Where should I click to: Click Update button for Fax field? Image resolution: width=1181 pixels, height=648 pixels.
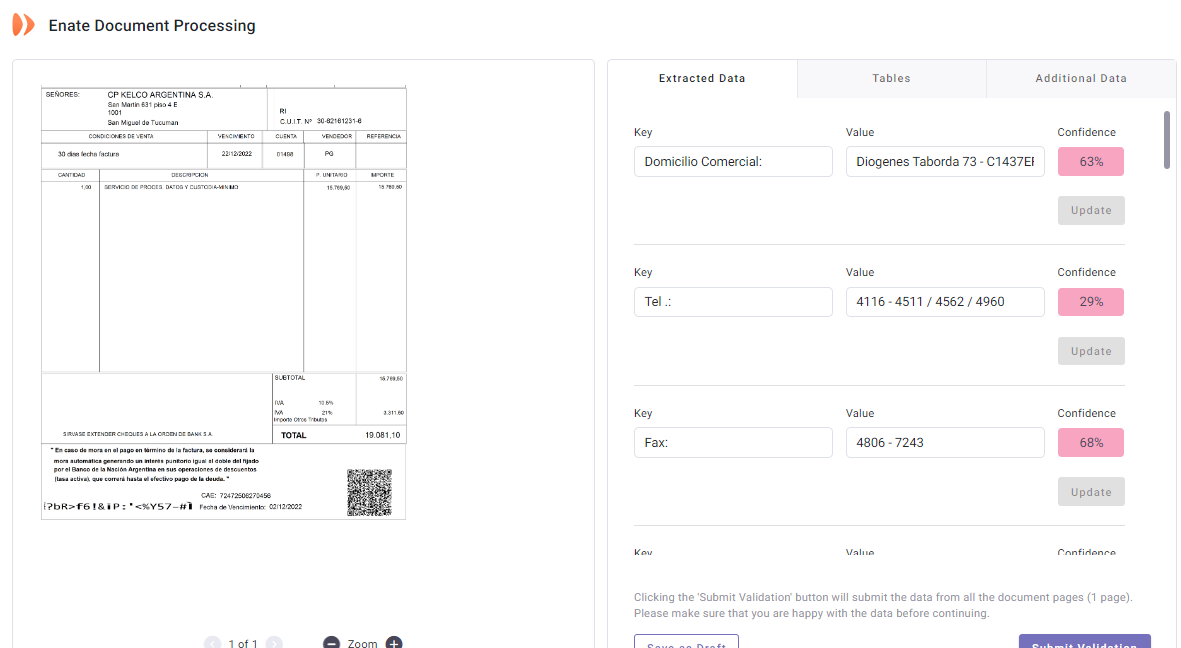[1091, 492]
